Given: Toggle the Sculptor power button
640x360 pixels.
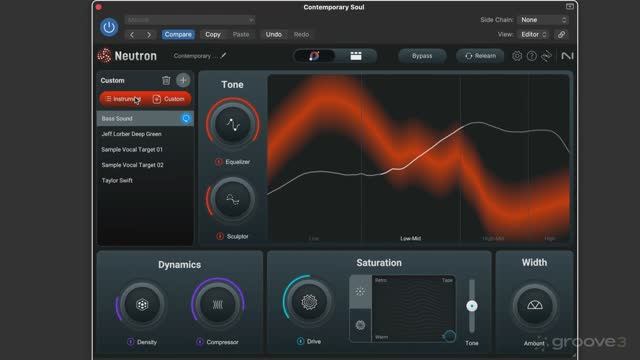Looking at the screenshot, I should [220, 236].
